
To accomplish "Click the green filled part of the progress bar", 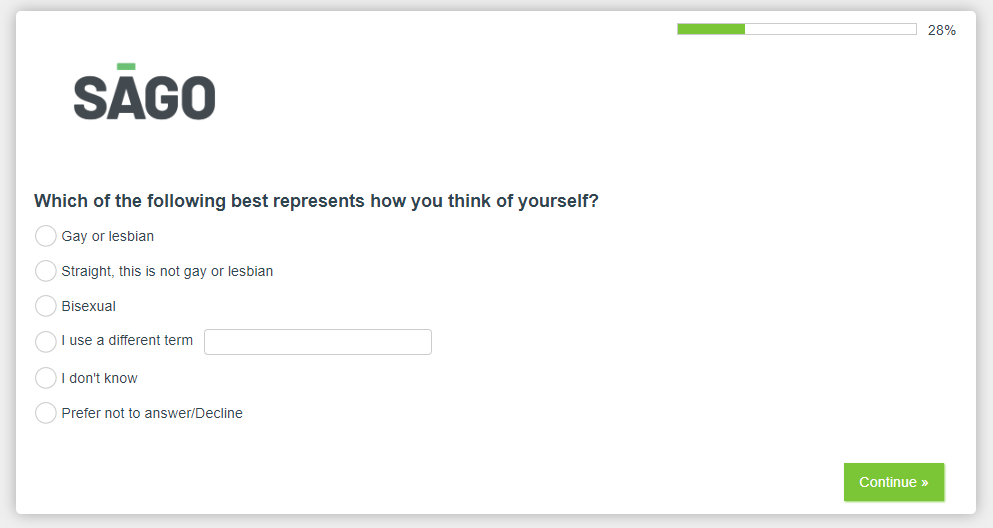I will (711, 29).
